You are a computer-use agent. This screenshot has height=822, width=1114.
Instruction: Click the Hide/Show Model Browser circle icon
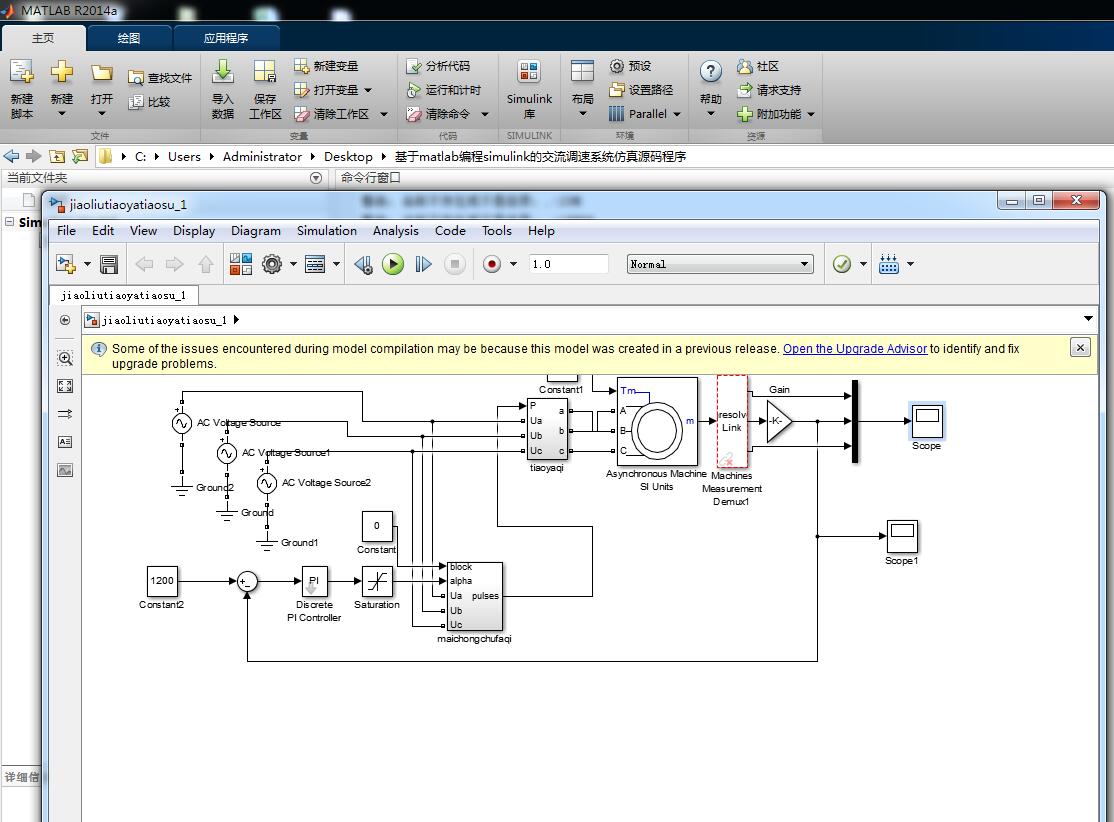coord(65,320)
